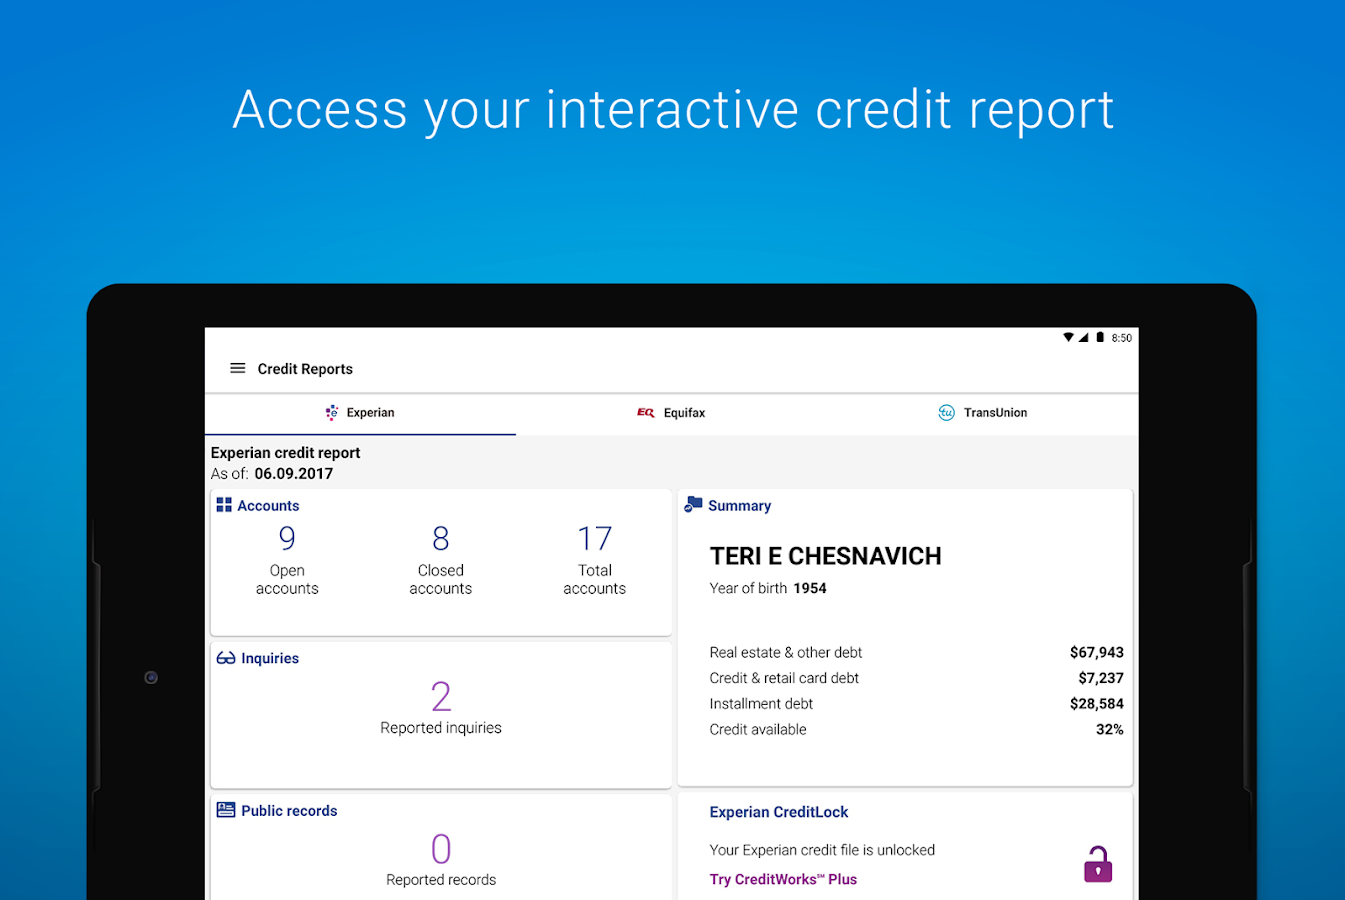The width and height of the screenshot is (1345, 900).
Task: Tap the Wi-Fi signal status icon
Action: (1069, 338)
